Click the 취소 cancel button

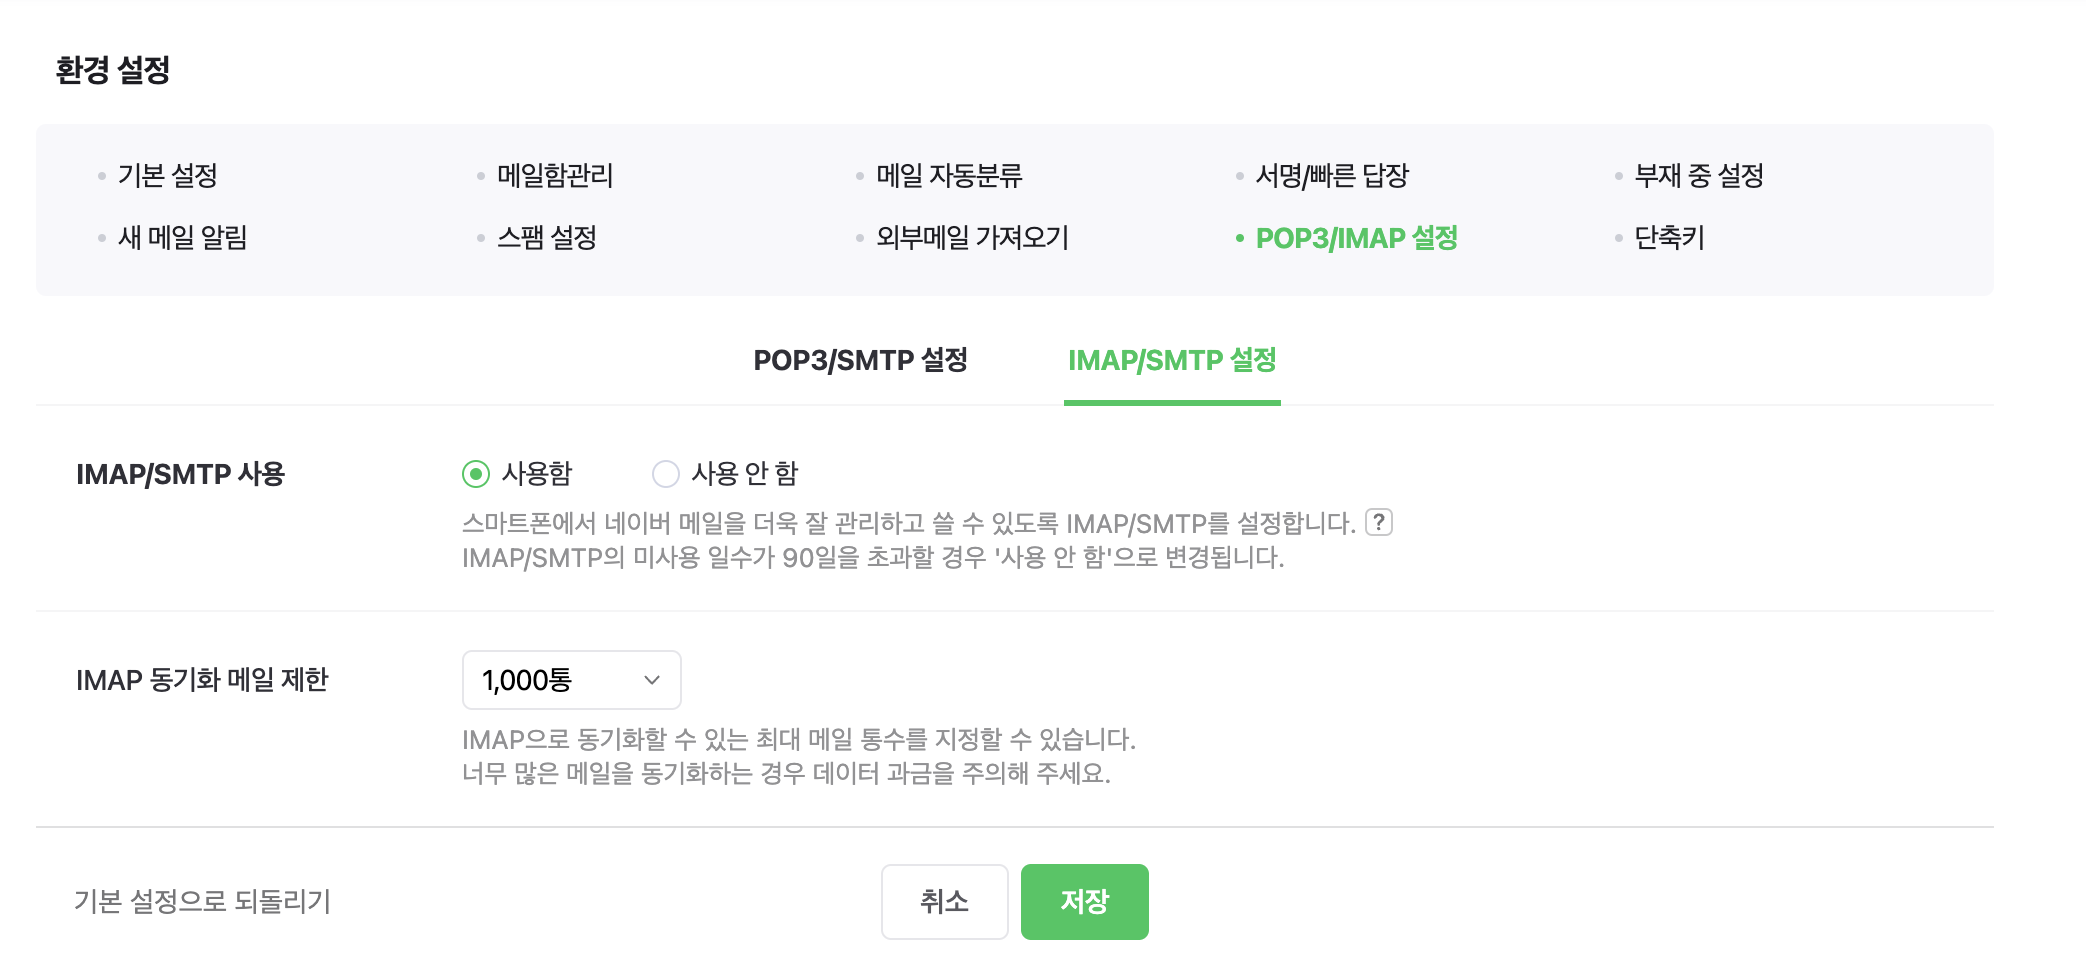point(944,902)
